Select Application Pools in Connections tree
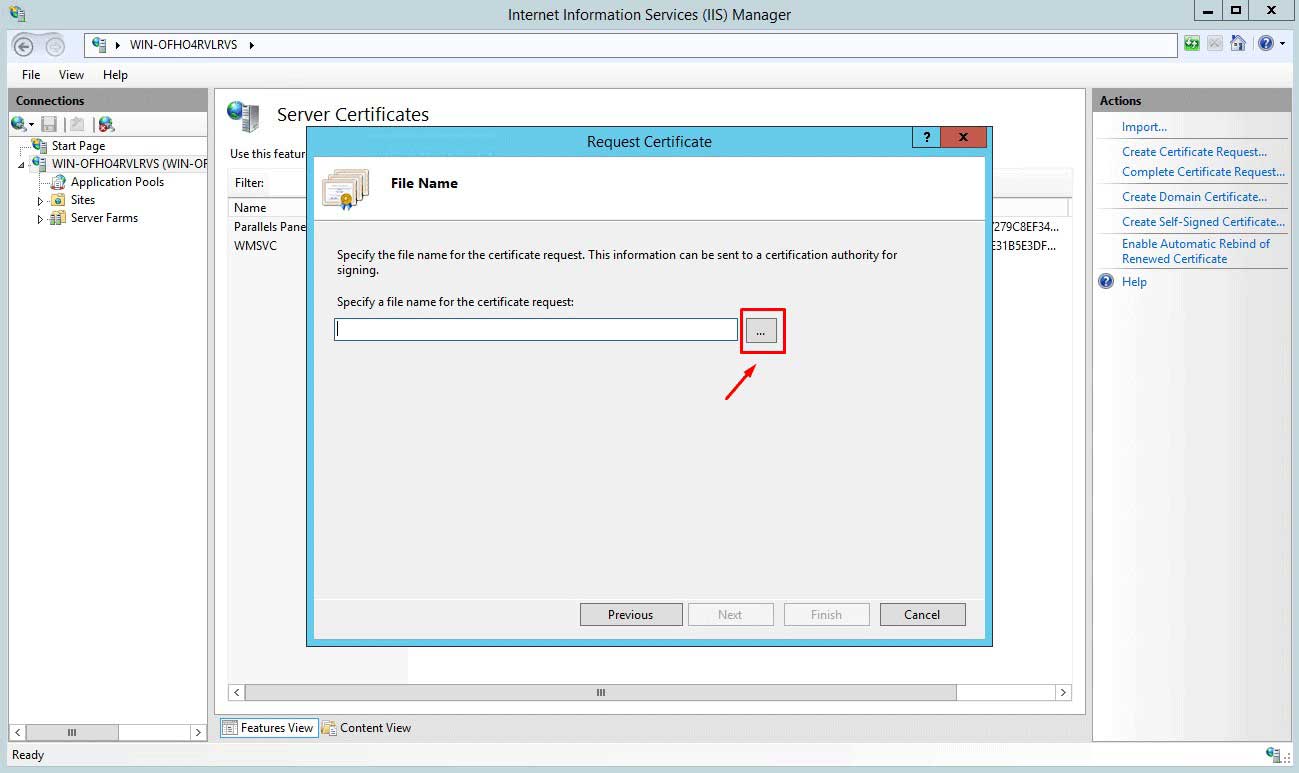 coord(117,182)
